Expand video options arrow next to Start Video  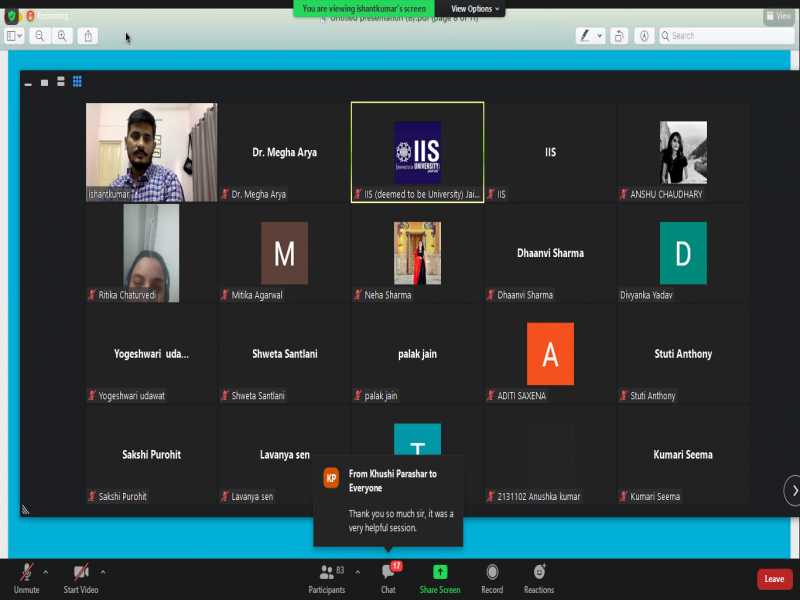[103, 572]
